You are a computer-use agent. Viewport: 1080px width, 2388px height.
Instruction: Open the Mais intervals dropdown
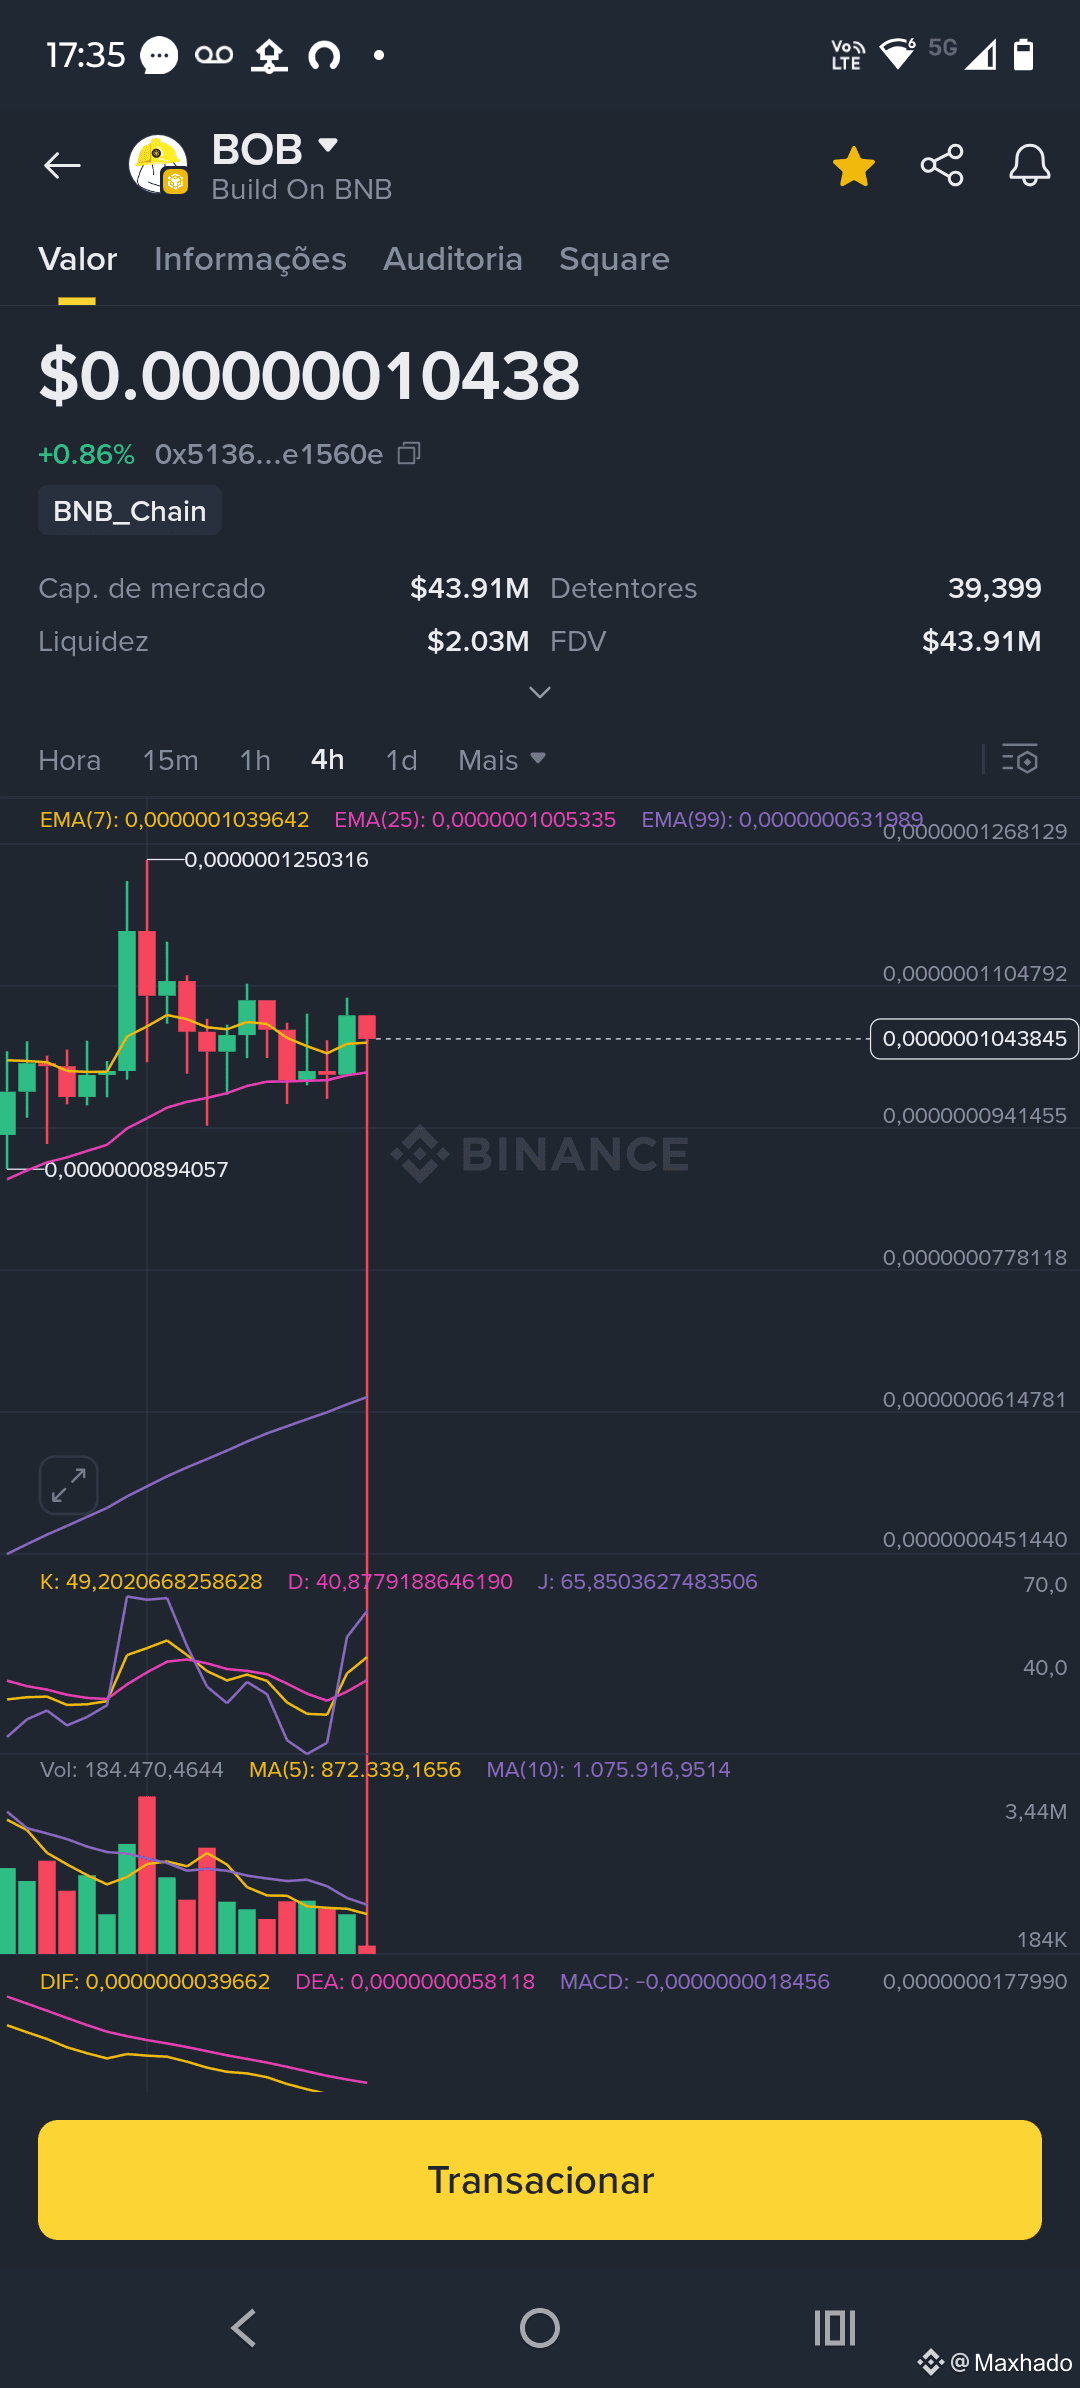click(x=502, y=760)
